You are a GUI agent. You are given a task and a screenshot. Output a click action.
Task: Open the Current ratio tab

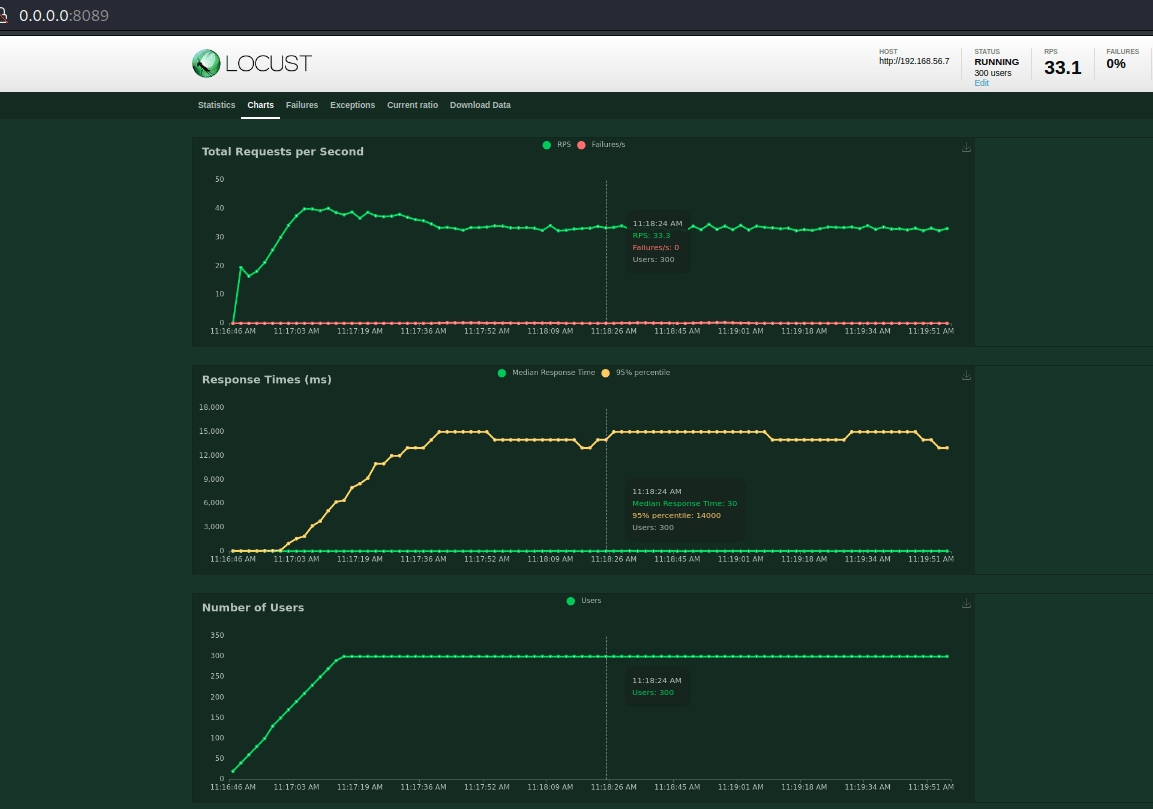(412, 105)
